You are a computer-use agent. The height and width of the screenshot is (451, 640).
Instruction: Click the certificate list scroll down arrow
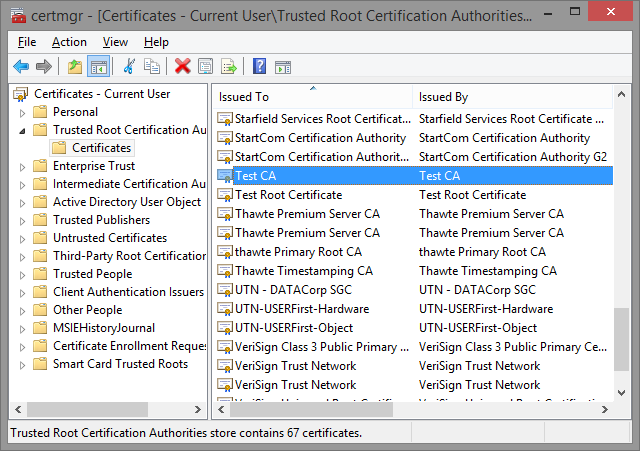[621, 393]
